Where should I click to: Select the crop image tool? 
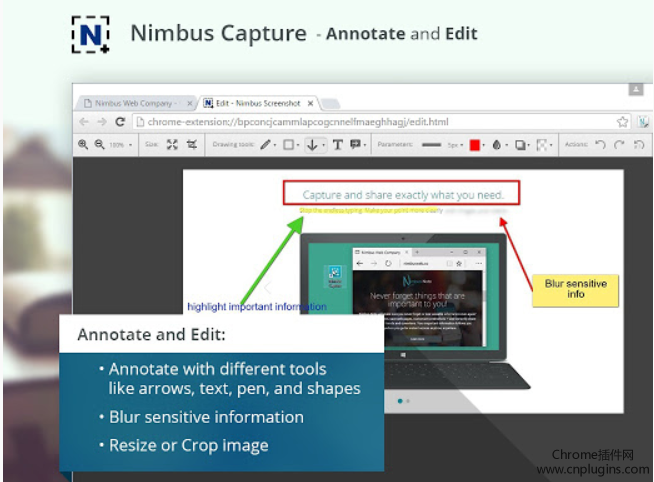point(192,145)
